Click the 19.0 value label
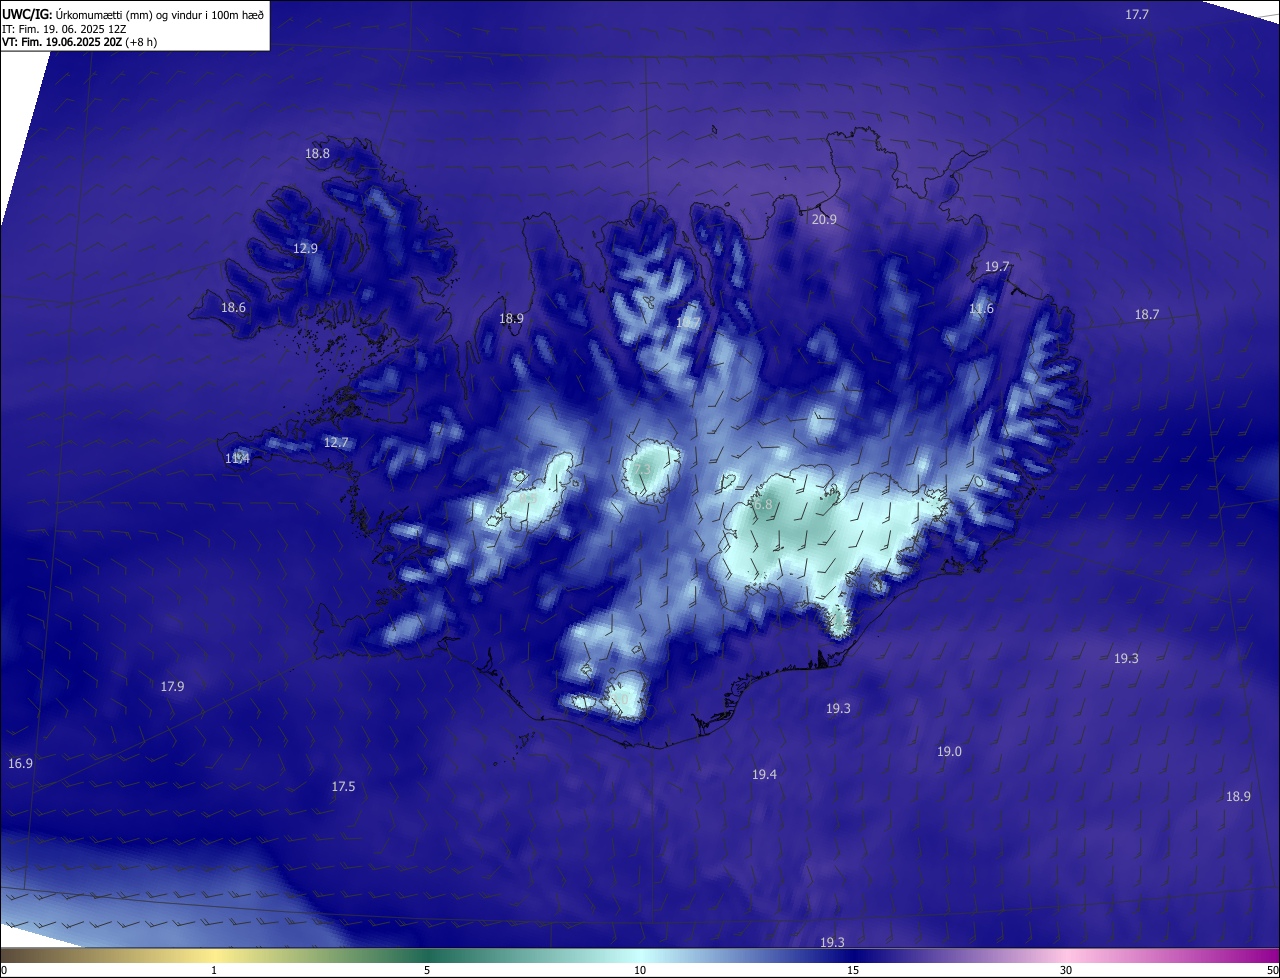 (x=949, y=752)
